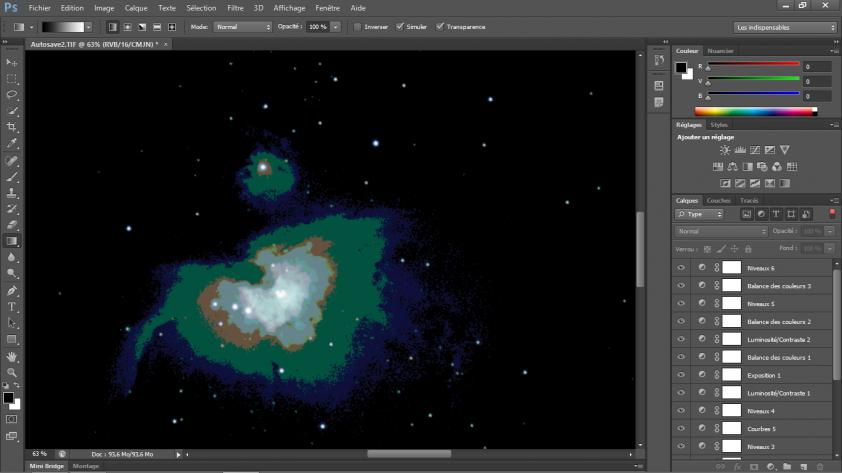
Task: Open the gradient picker arrow
Action: tap(89, 27)
